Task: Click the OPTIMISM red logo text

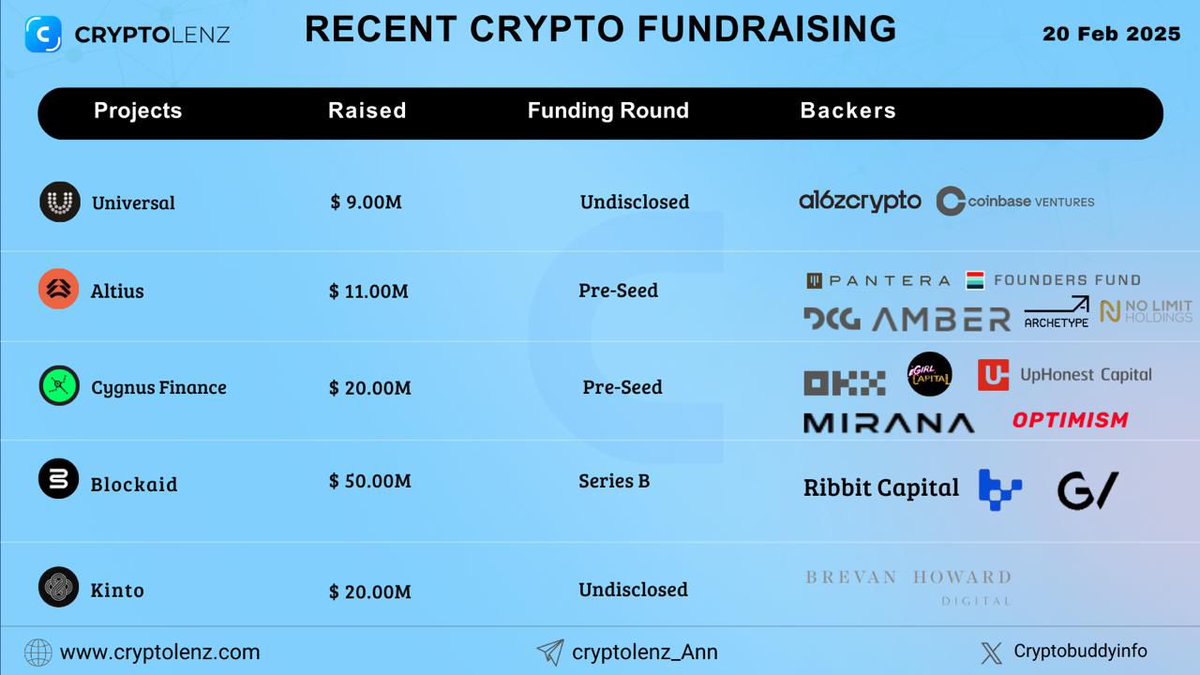Action: [1070, 420]
